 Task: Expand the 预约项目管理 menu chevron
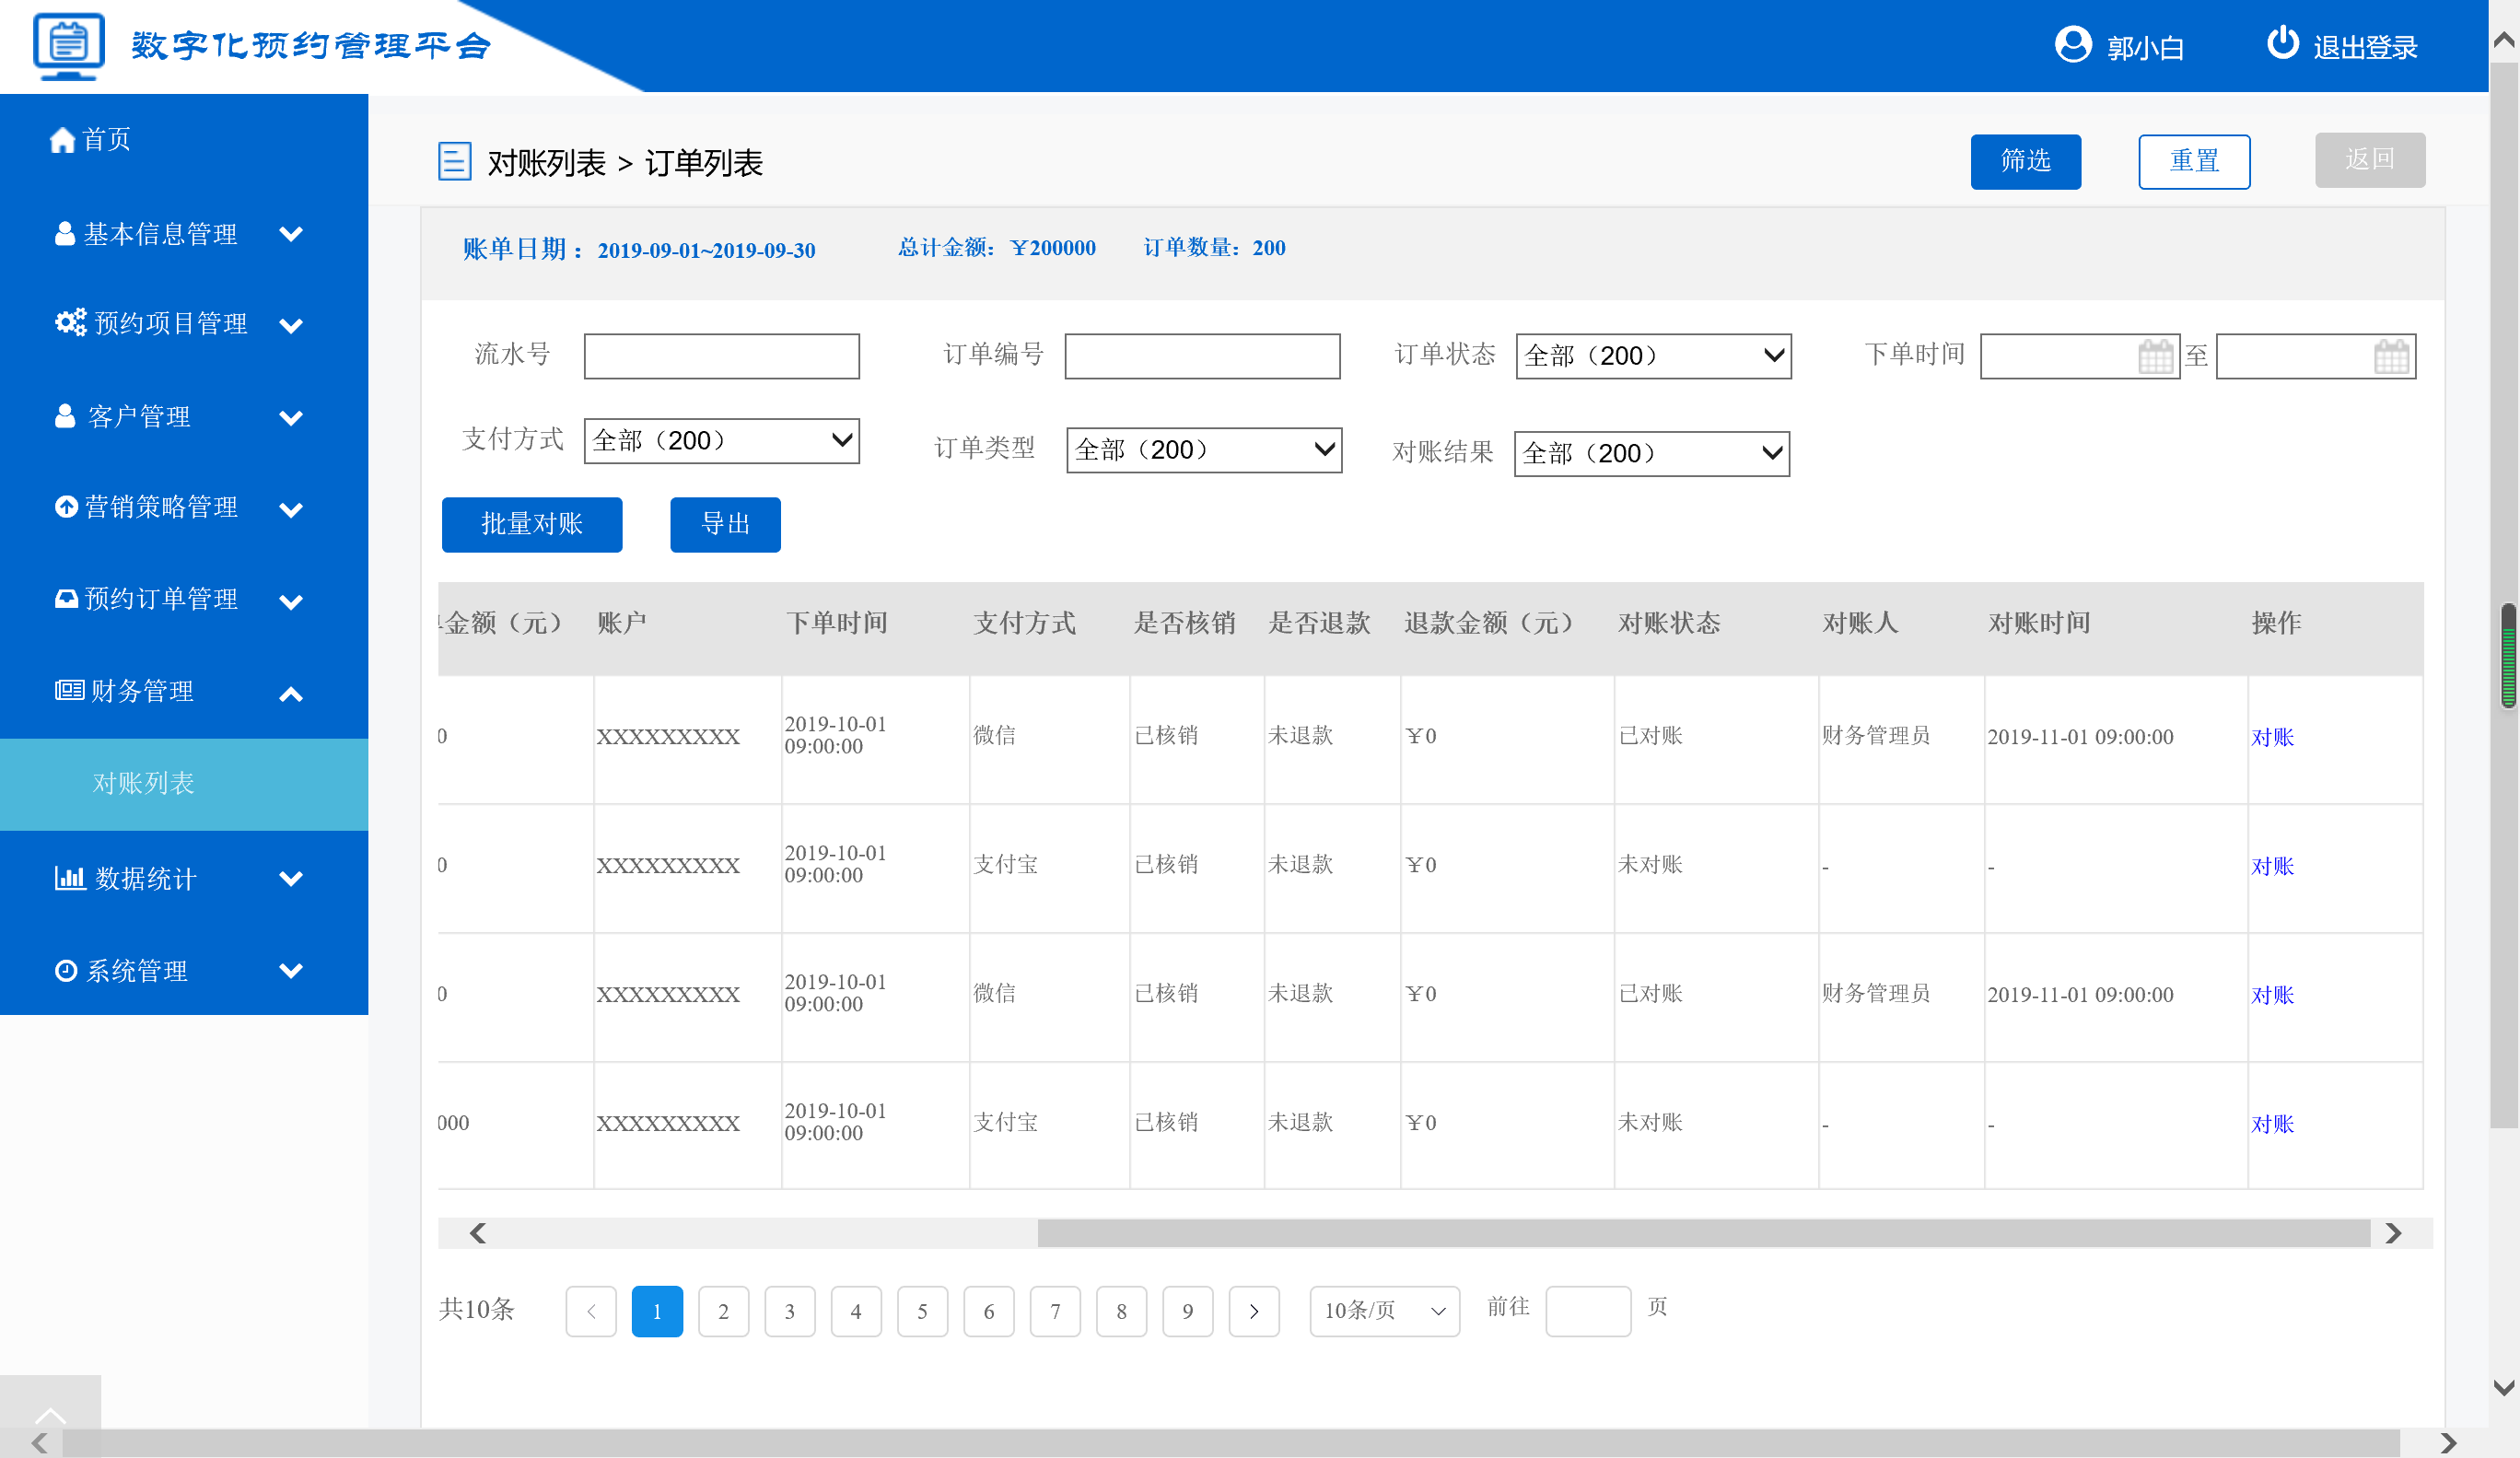(291, 325)
